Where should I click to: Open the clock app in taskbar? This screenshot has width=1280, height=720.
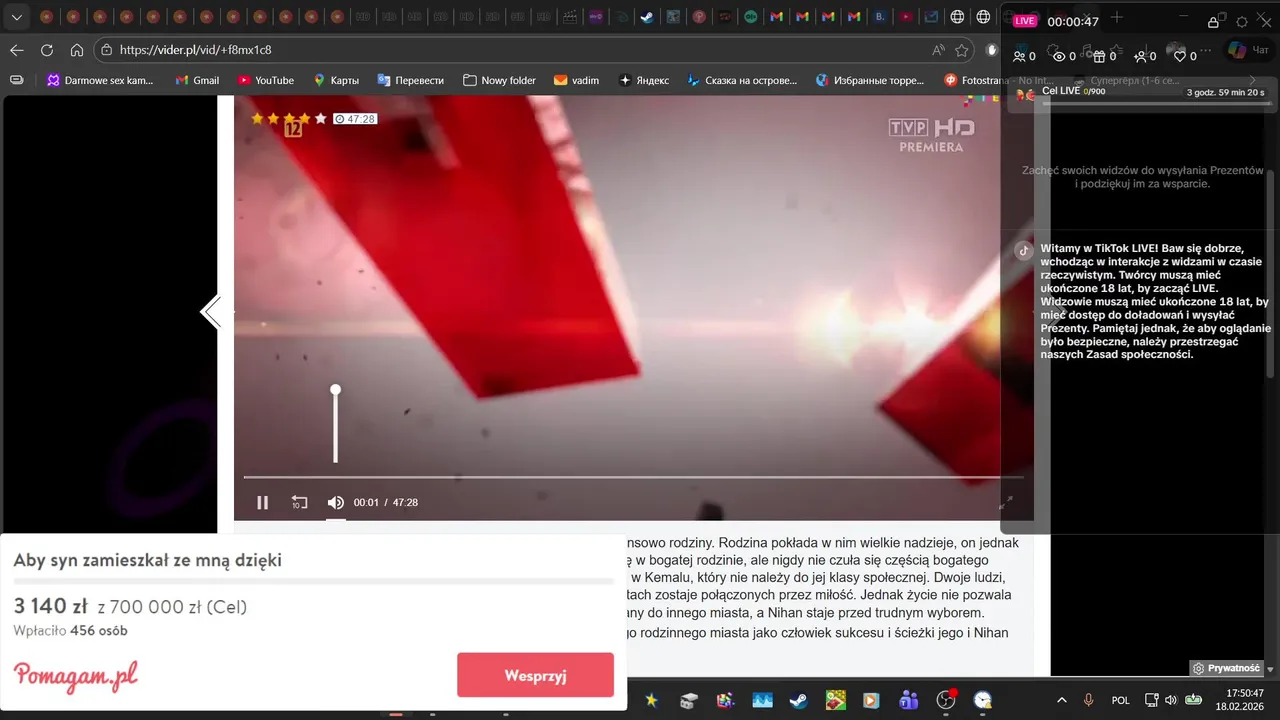click(x=983, y=701)
